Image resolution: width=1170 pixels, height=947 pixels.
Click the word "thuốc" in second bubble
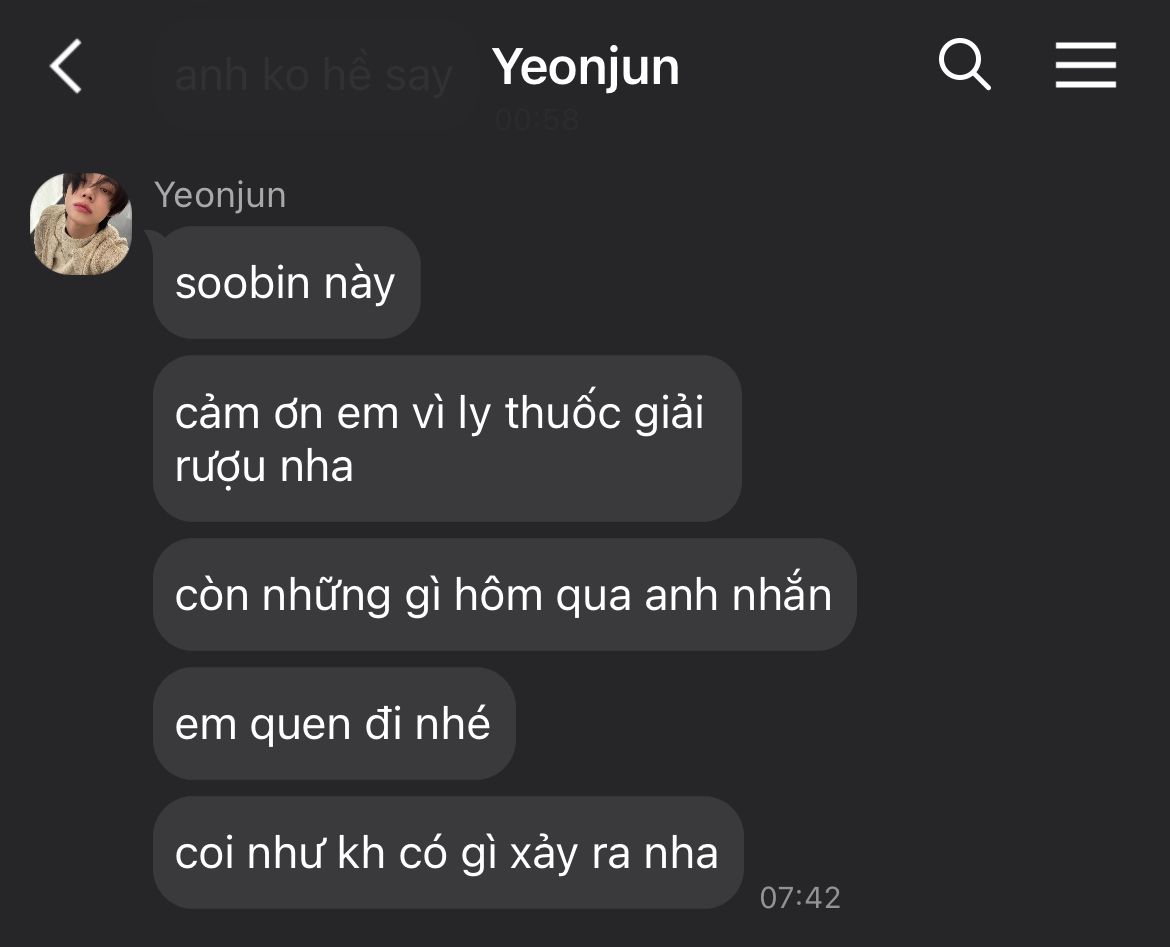click(x=563, y=410)
